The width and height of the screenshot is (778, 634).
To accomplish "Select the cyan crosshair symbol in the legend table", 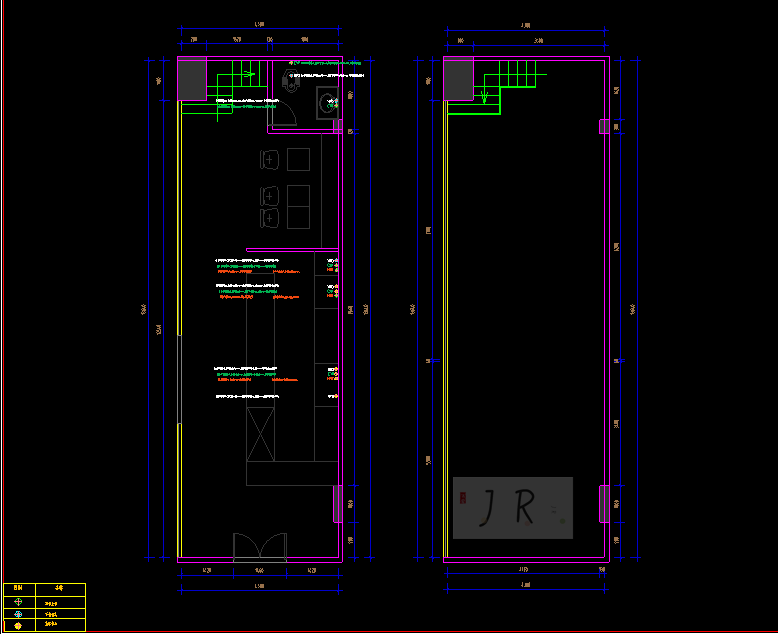I will click(18, 614).
